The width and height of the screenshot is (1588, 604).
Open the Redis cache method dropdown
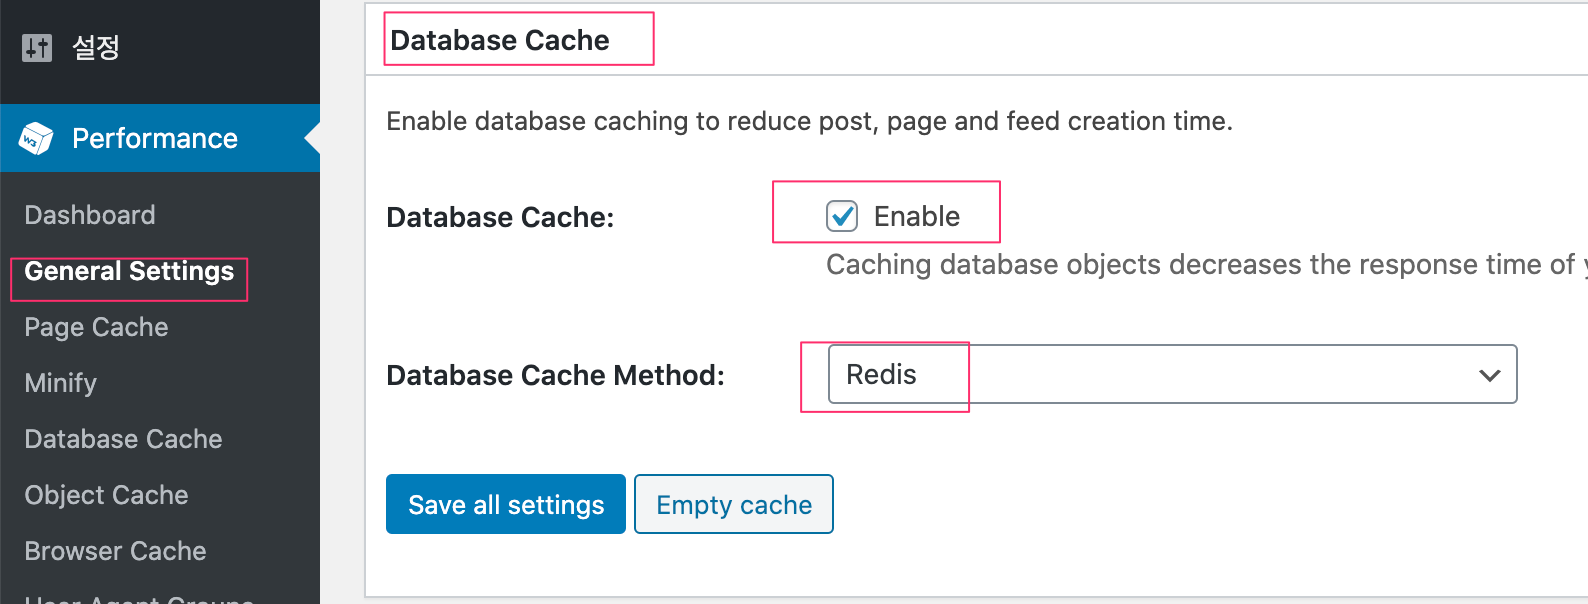1171,375
